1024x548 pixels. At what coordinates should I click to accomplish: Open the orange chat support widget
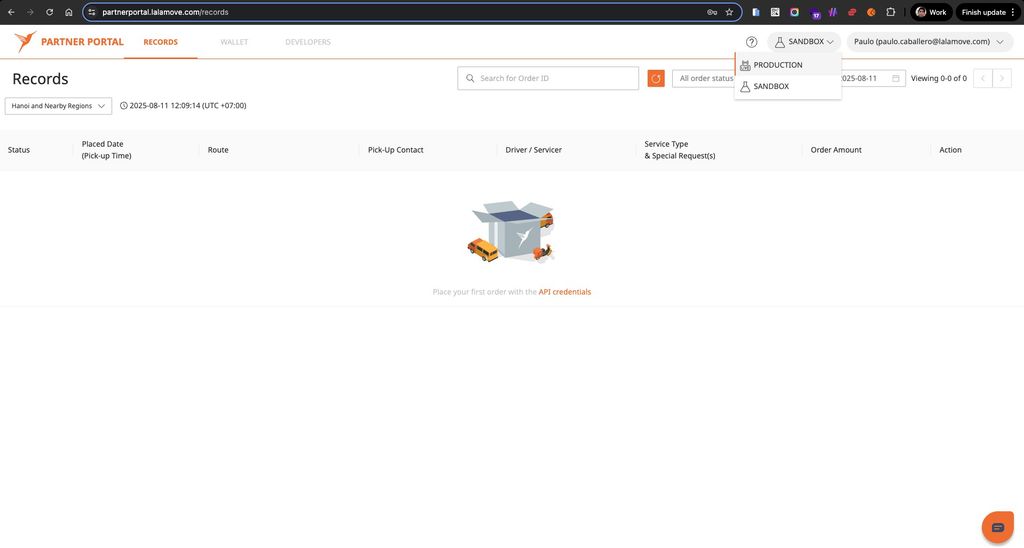coord(997,527)
